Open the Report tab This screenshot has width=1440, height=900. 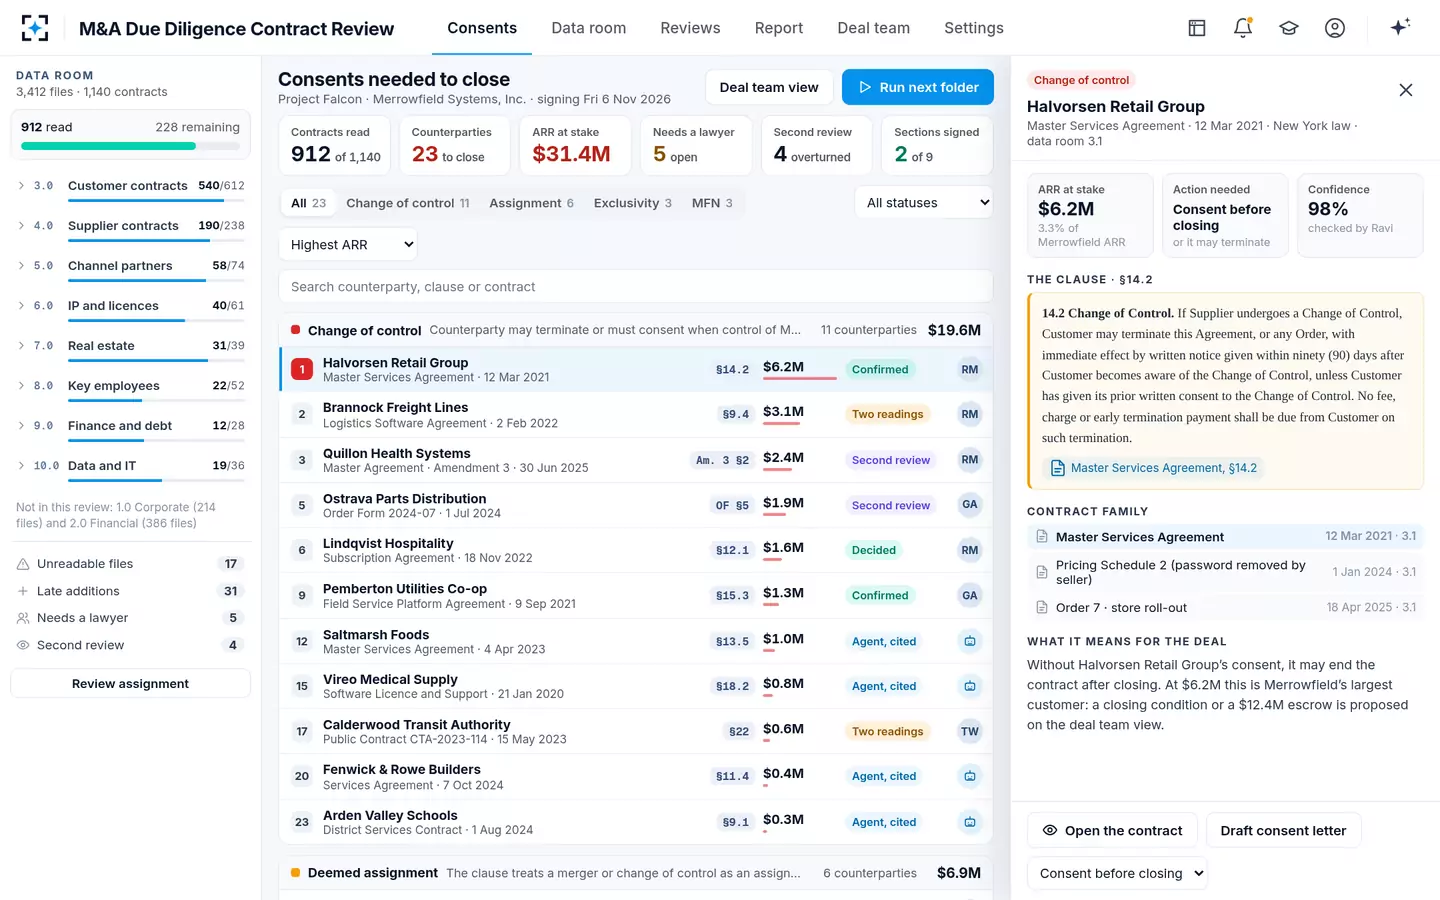pyautogui.click(x=779, y=28)
